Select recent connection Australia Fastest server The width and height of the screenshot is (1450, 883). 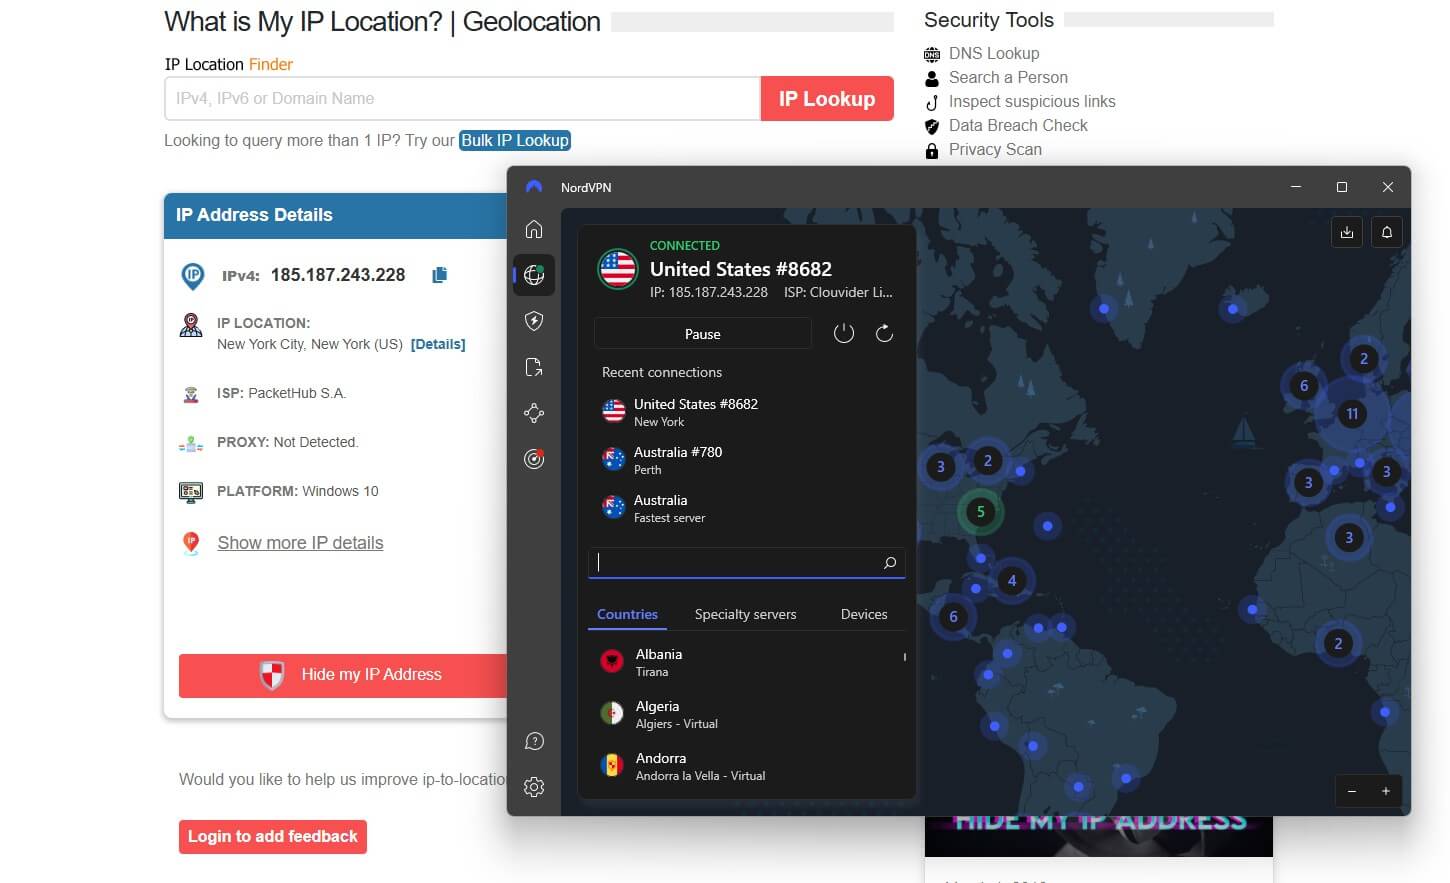pyautogui.click(x=746, y=508)
